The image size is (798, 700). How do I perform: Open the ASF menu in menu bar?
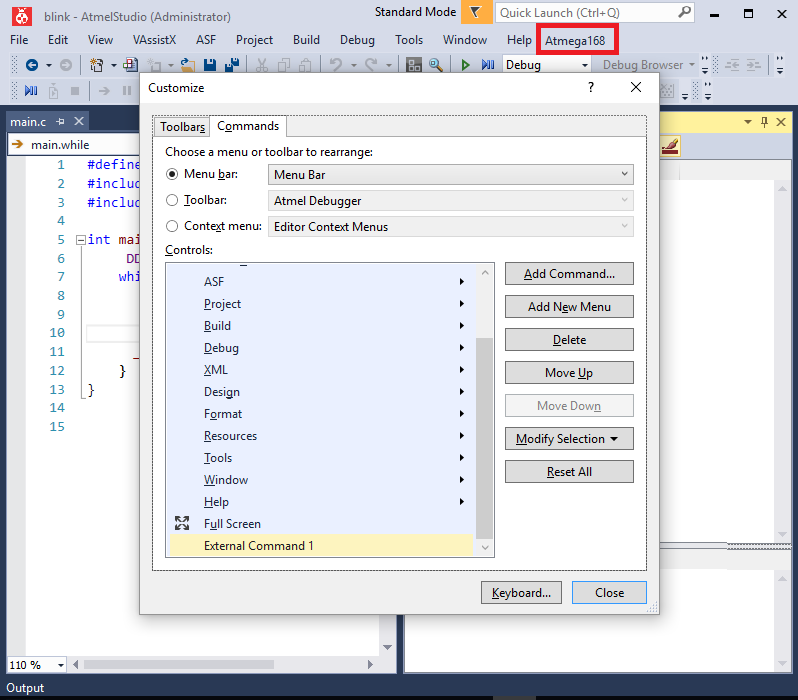206,40
